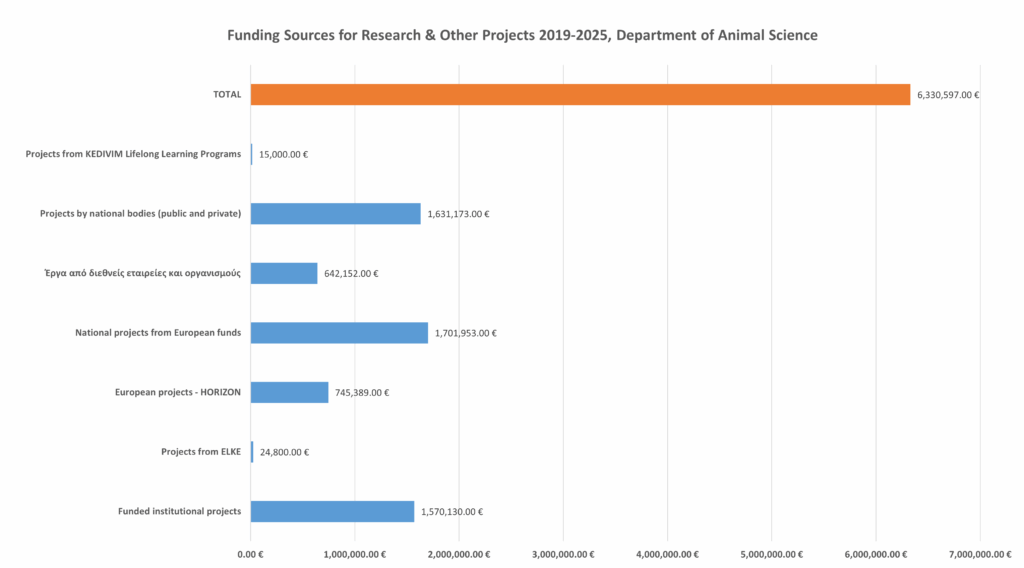The image size is (1024, 568).
Task: Select the chart title text
Action: 522,35
